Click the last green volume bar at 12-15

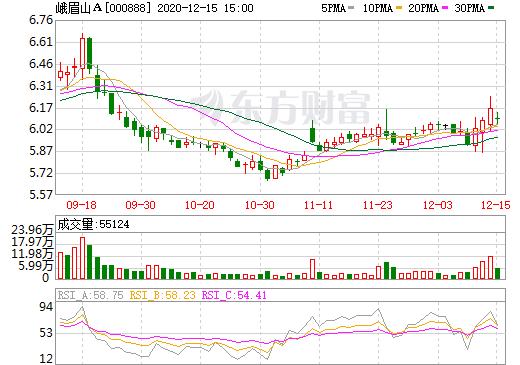[498, 273]
